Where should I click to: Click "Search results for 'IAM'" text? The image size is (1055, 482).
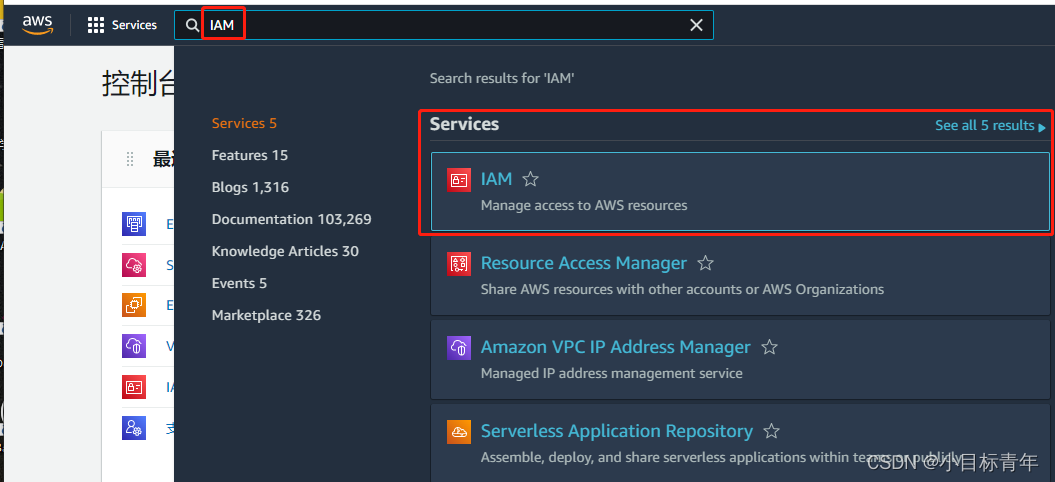[502, 79]
